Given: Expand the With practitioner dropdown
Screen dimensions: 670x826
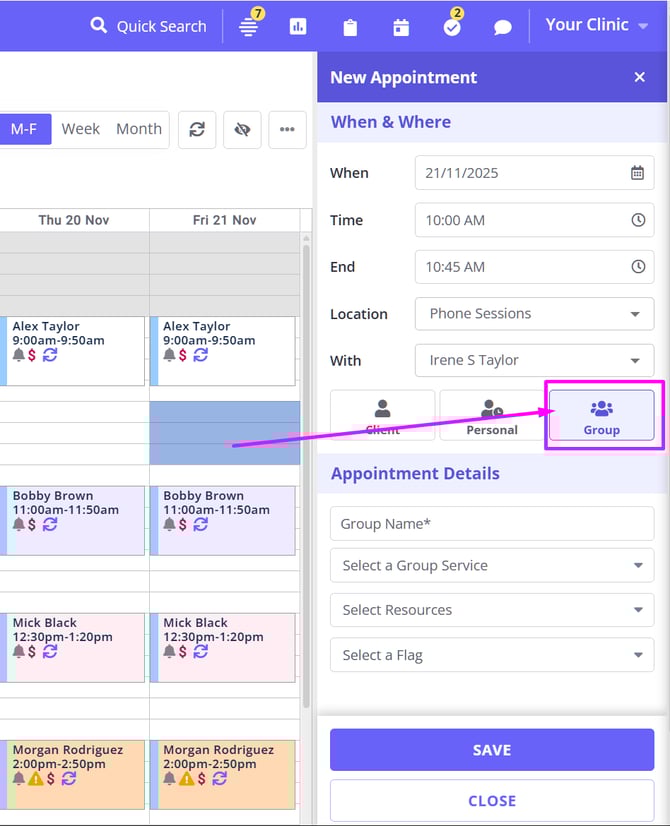Looking at the screenshot, I should [x=534, y=361].
